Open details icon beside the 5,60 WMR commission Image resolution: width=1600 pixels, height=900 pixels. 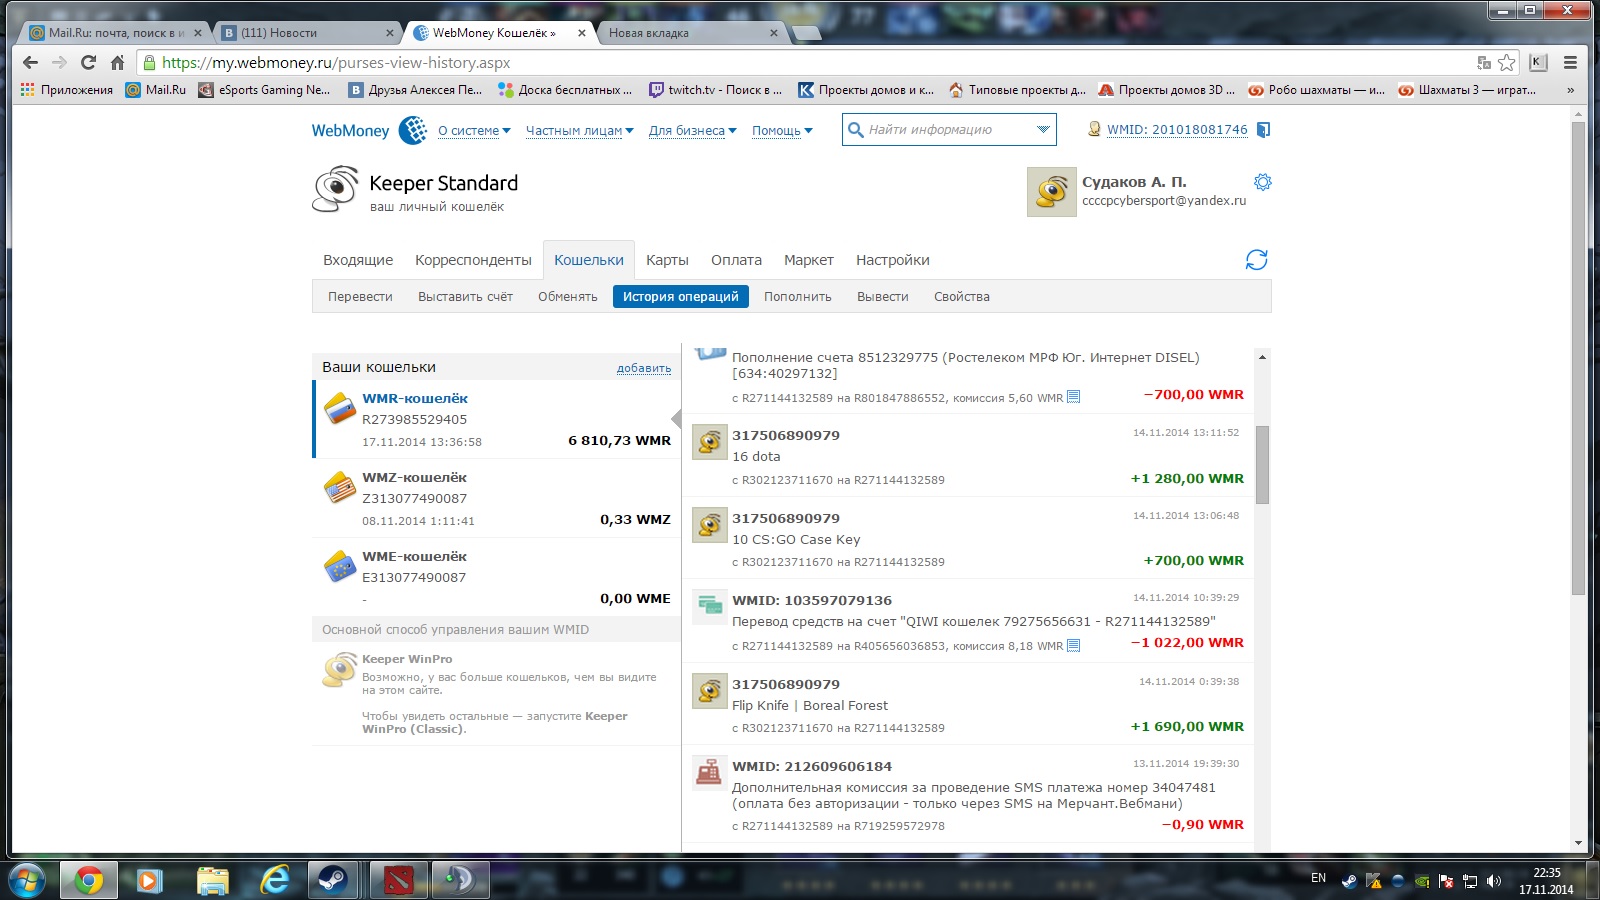pyautogui.click(x=1074, y=397)
